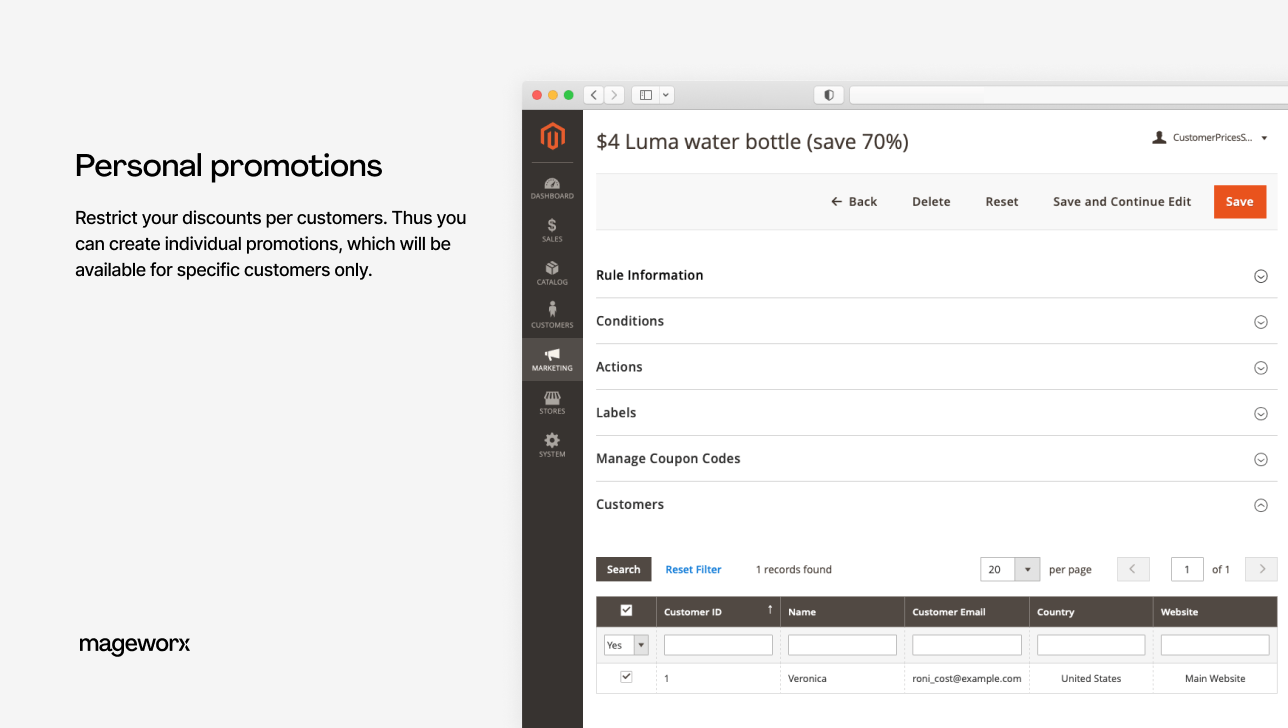Uncheck the checkbox on Veronica's customer row
The height and width of the screenshot is (728, 1288).
[626, 677]
